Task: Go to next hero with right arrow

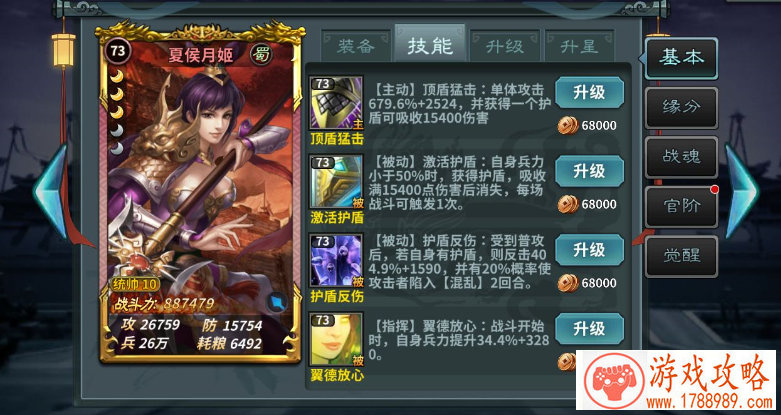Action: point(741,192)
